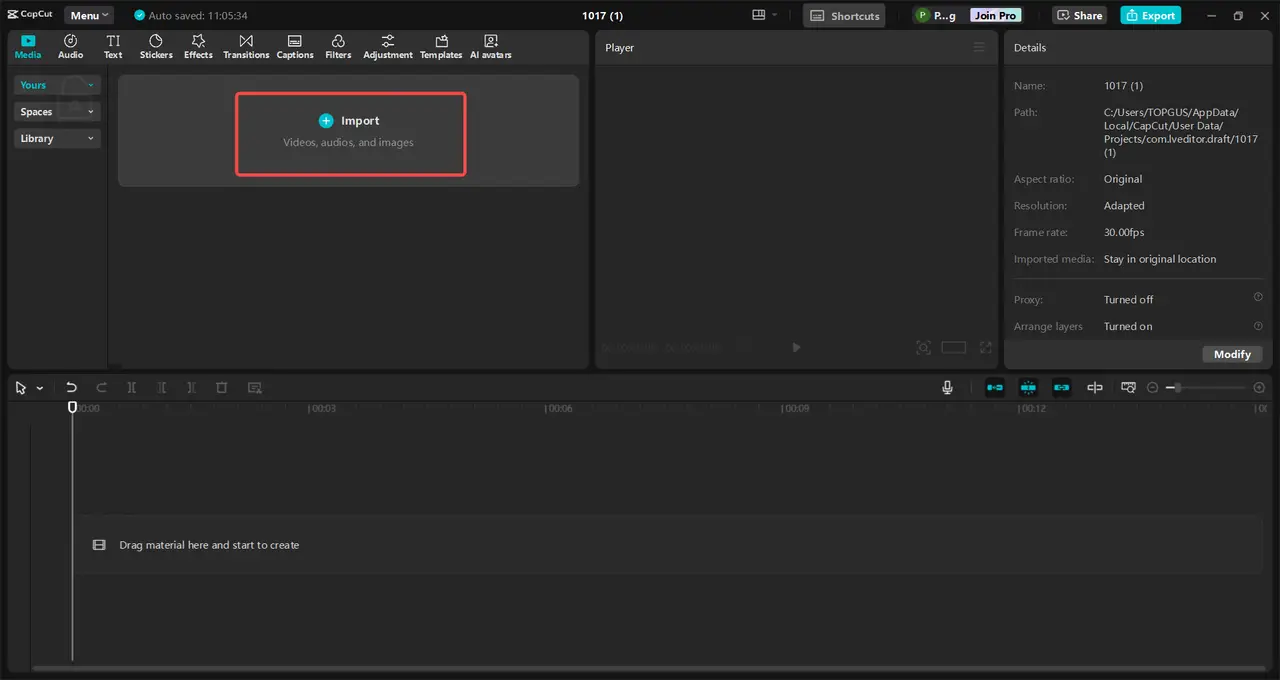Select the Audio panel icon
The width and height of the screenshot is (1280, 680).
[x=70, y=46]
